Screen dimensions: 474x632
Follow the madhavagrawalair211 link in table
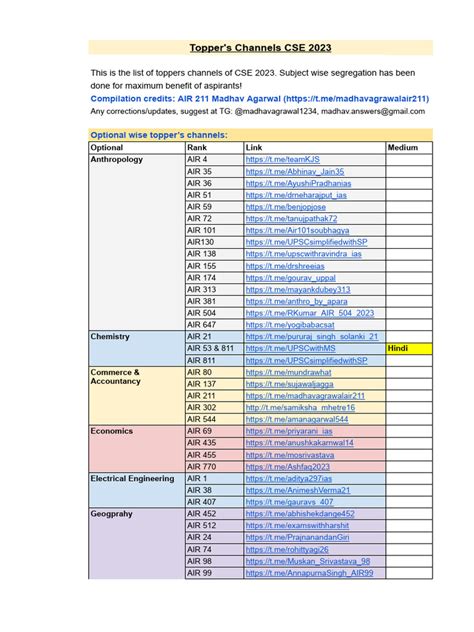click(305, 396)
